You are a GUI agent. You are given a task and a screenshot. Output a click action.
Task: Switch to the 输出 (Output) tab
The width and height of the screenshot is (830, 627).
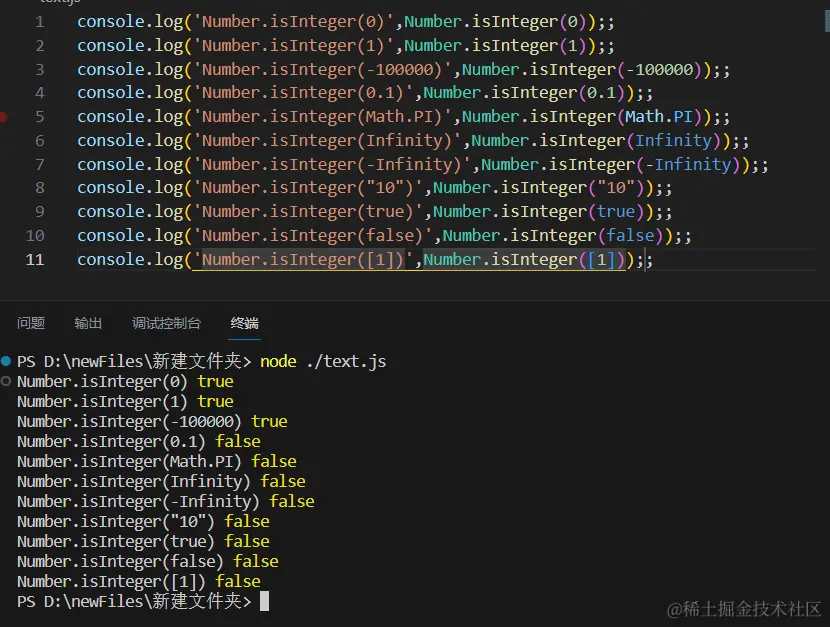pos(88,323)
